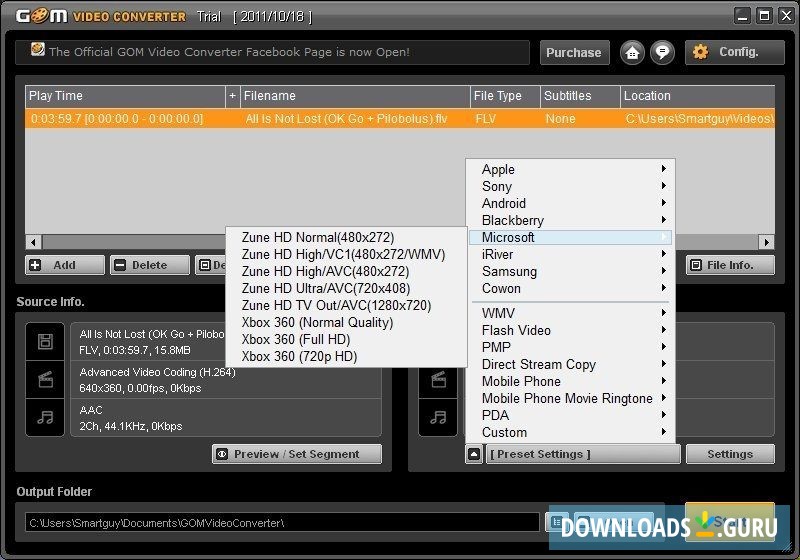The image size is (800, 560).
Task: Click Add to add a file
Action: pos(65,265)
